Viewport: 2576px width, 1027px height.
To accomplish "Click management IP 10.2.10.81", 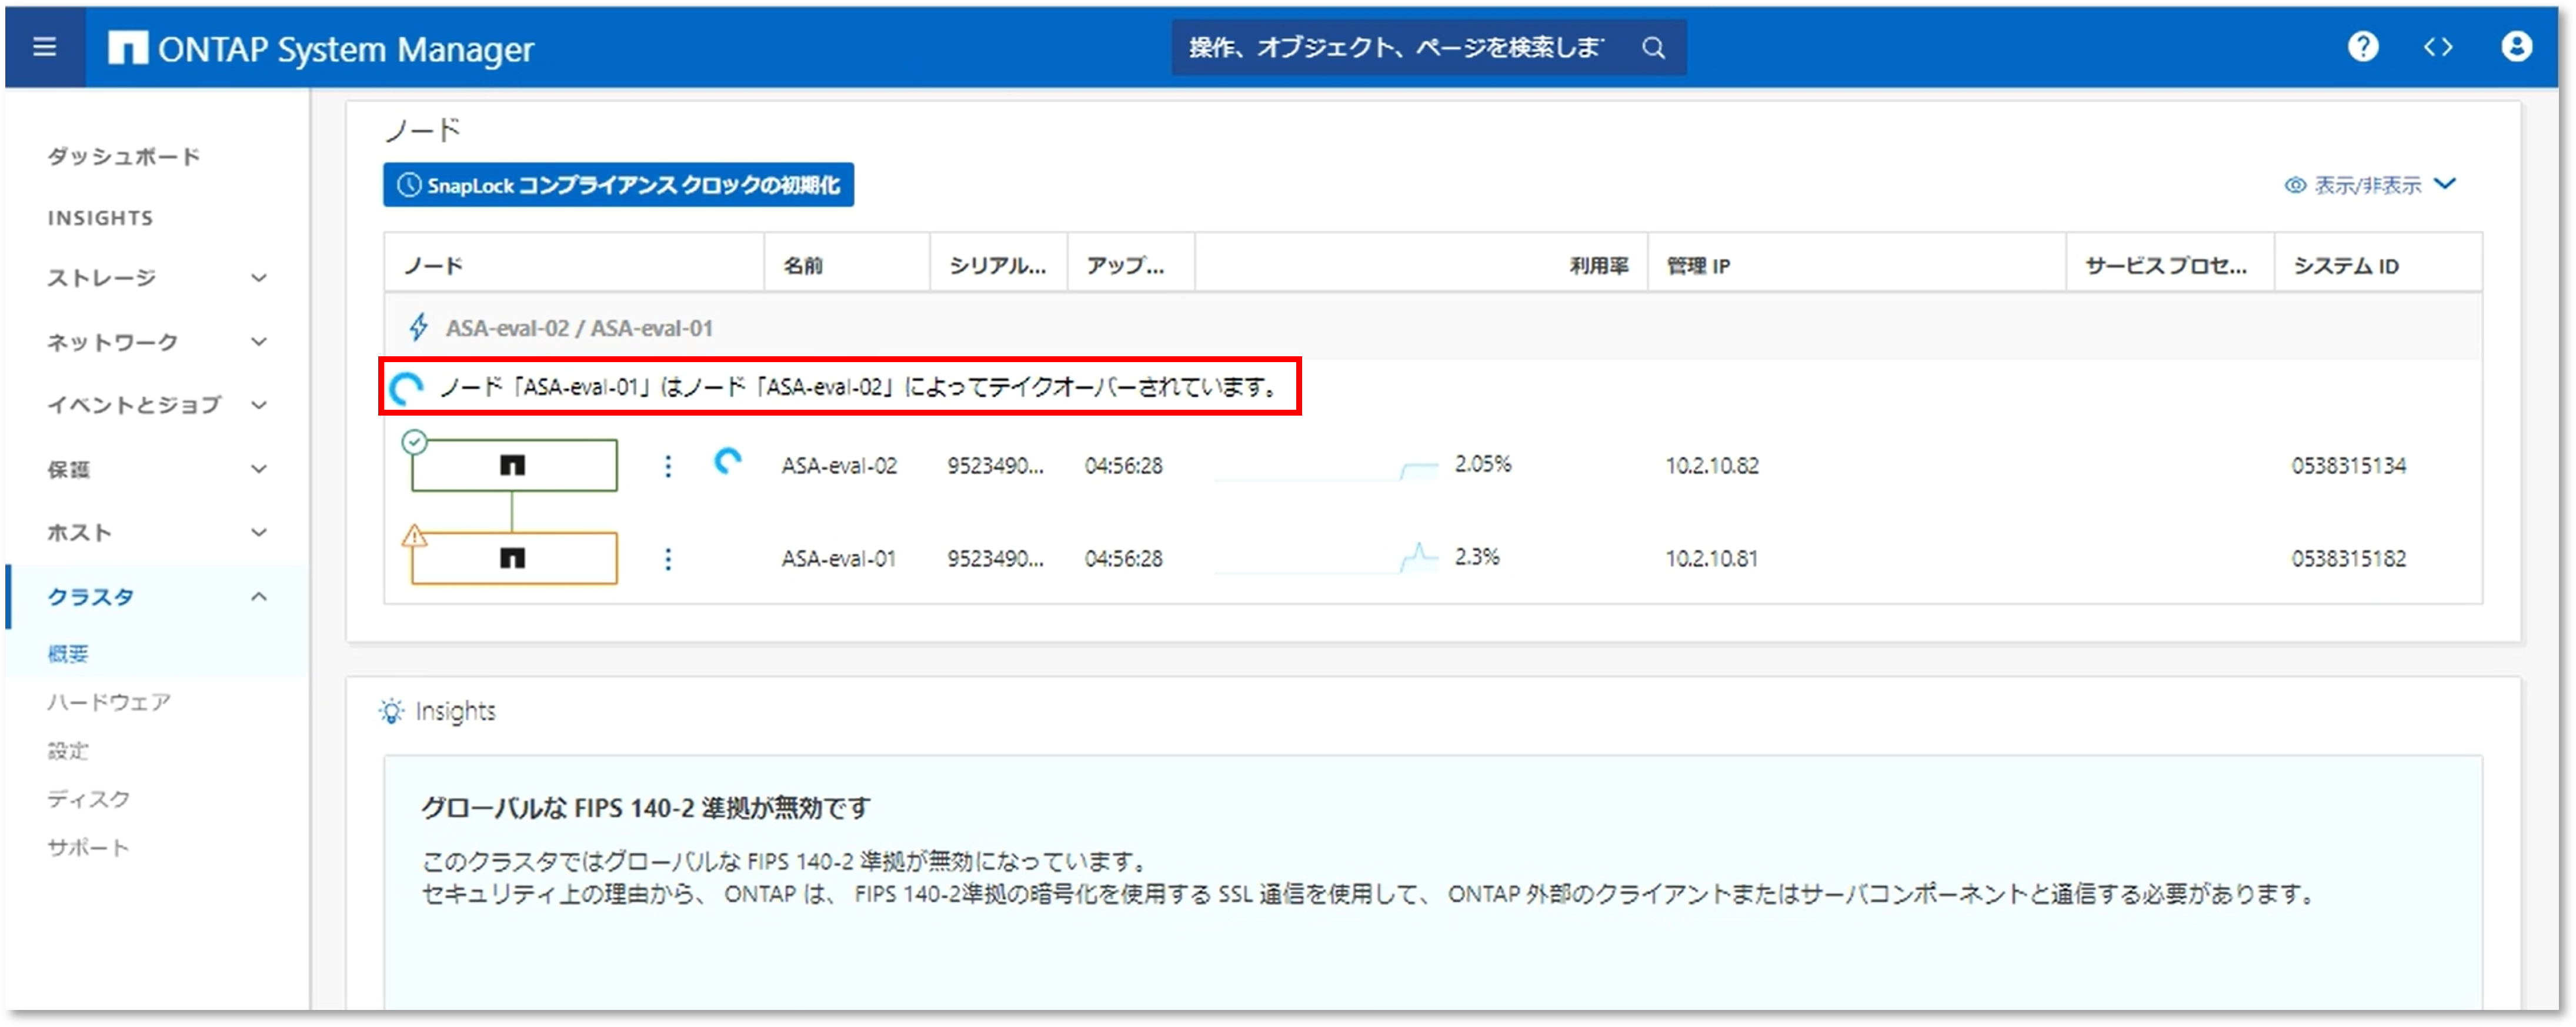I will pos(1710,559).
